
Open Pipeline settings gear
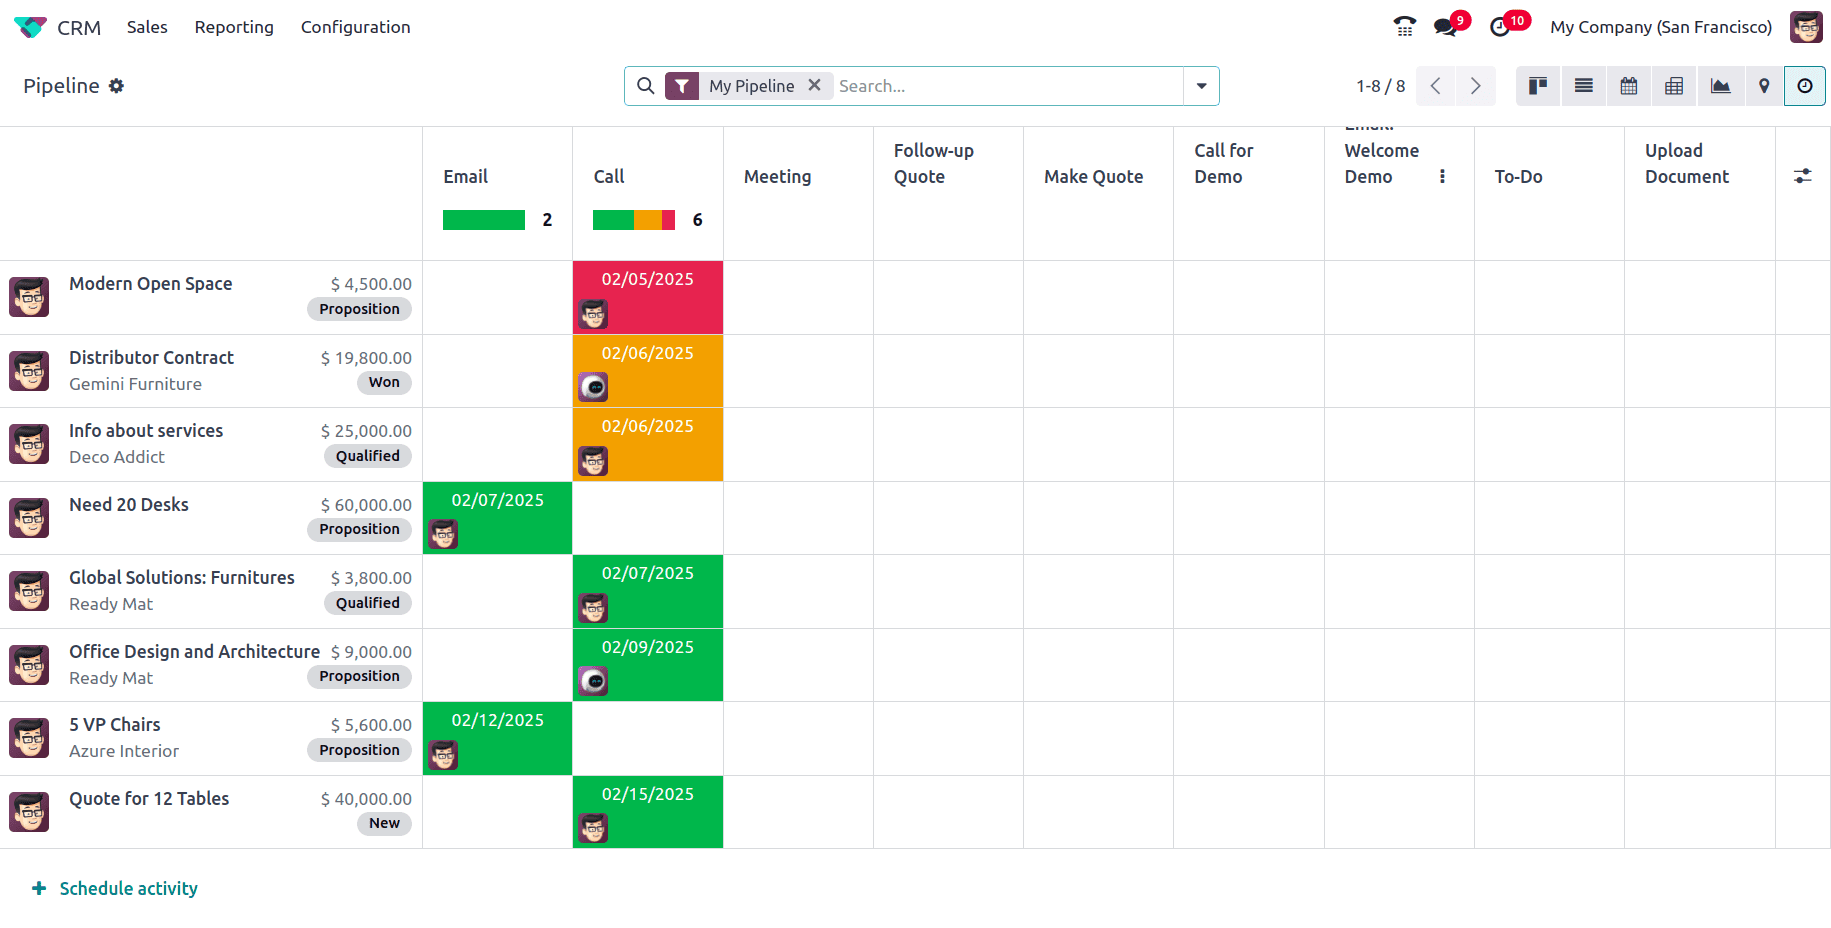117,86
